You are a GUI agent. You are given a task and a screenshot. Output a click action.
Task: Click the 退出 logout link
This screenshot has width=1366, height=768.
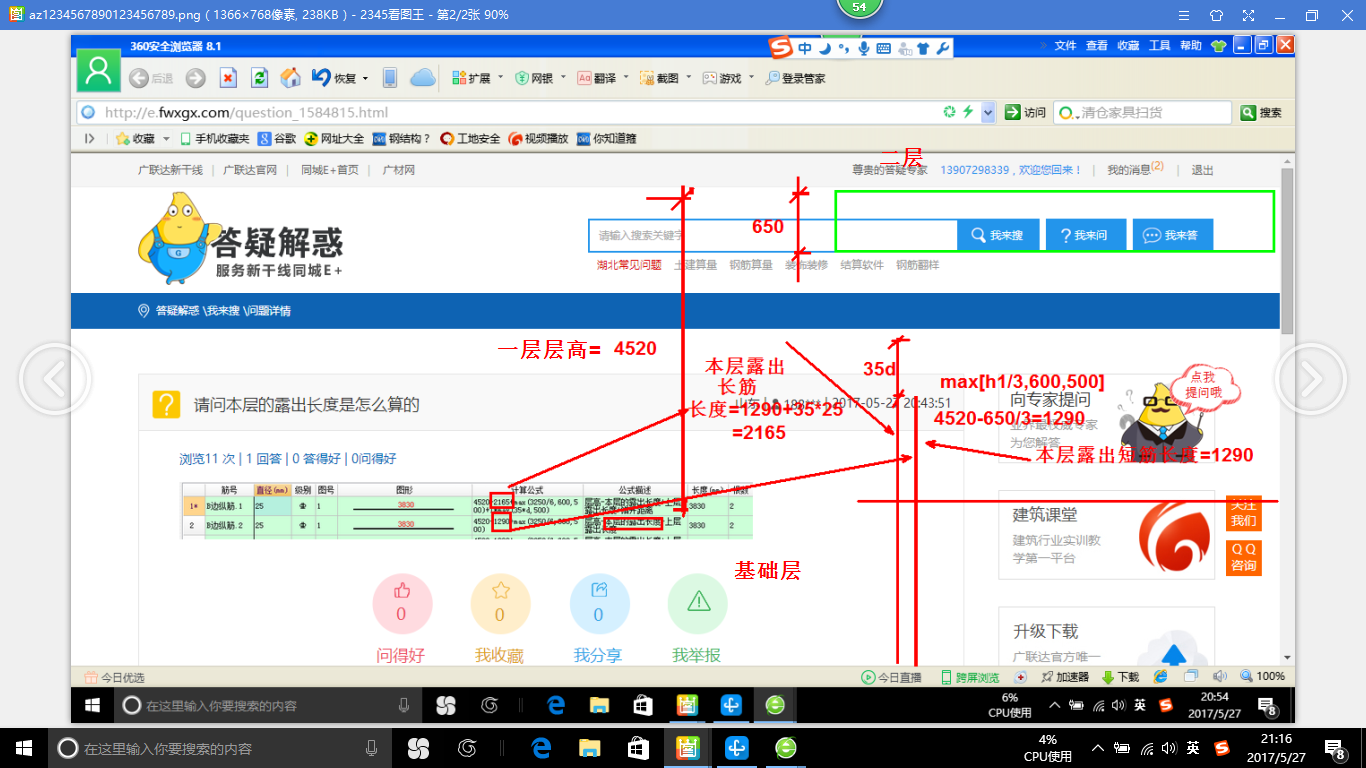click(1201, 170)
